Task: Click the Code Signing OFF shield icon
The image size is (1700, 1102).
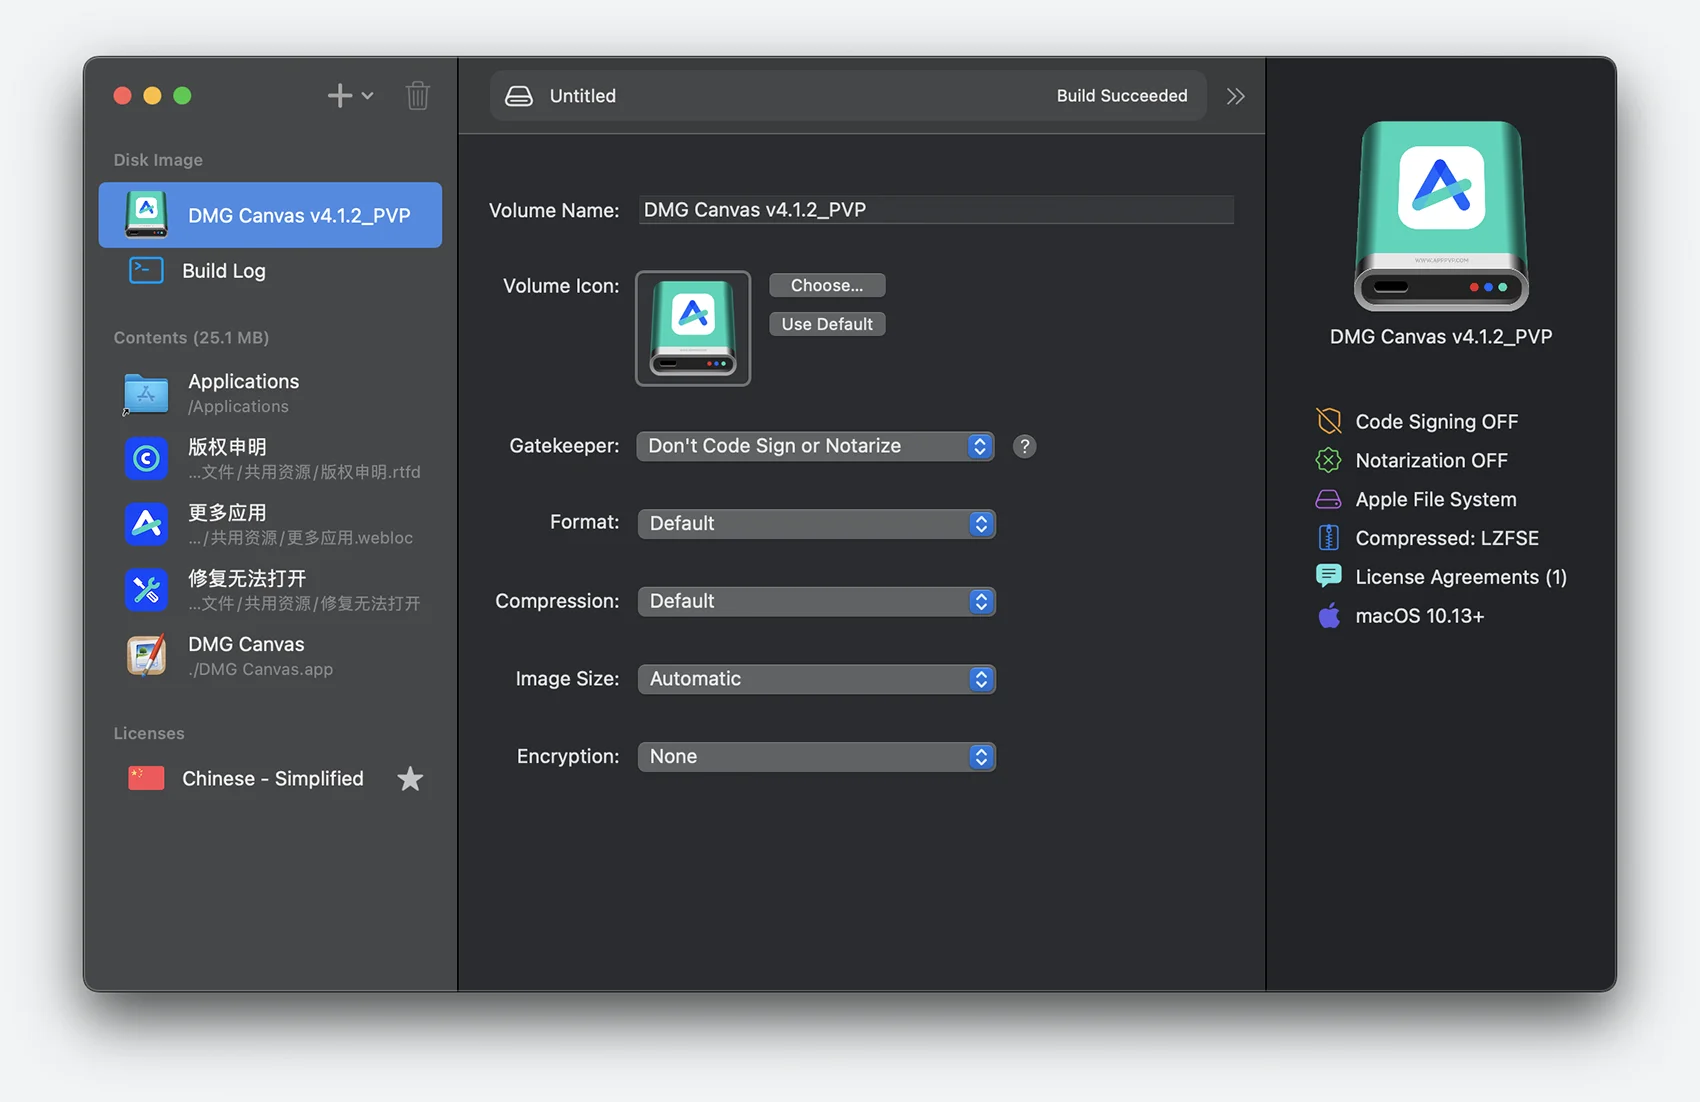Action: [x=1328, y=421]
